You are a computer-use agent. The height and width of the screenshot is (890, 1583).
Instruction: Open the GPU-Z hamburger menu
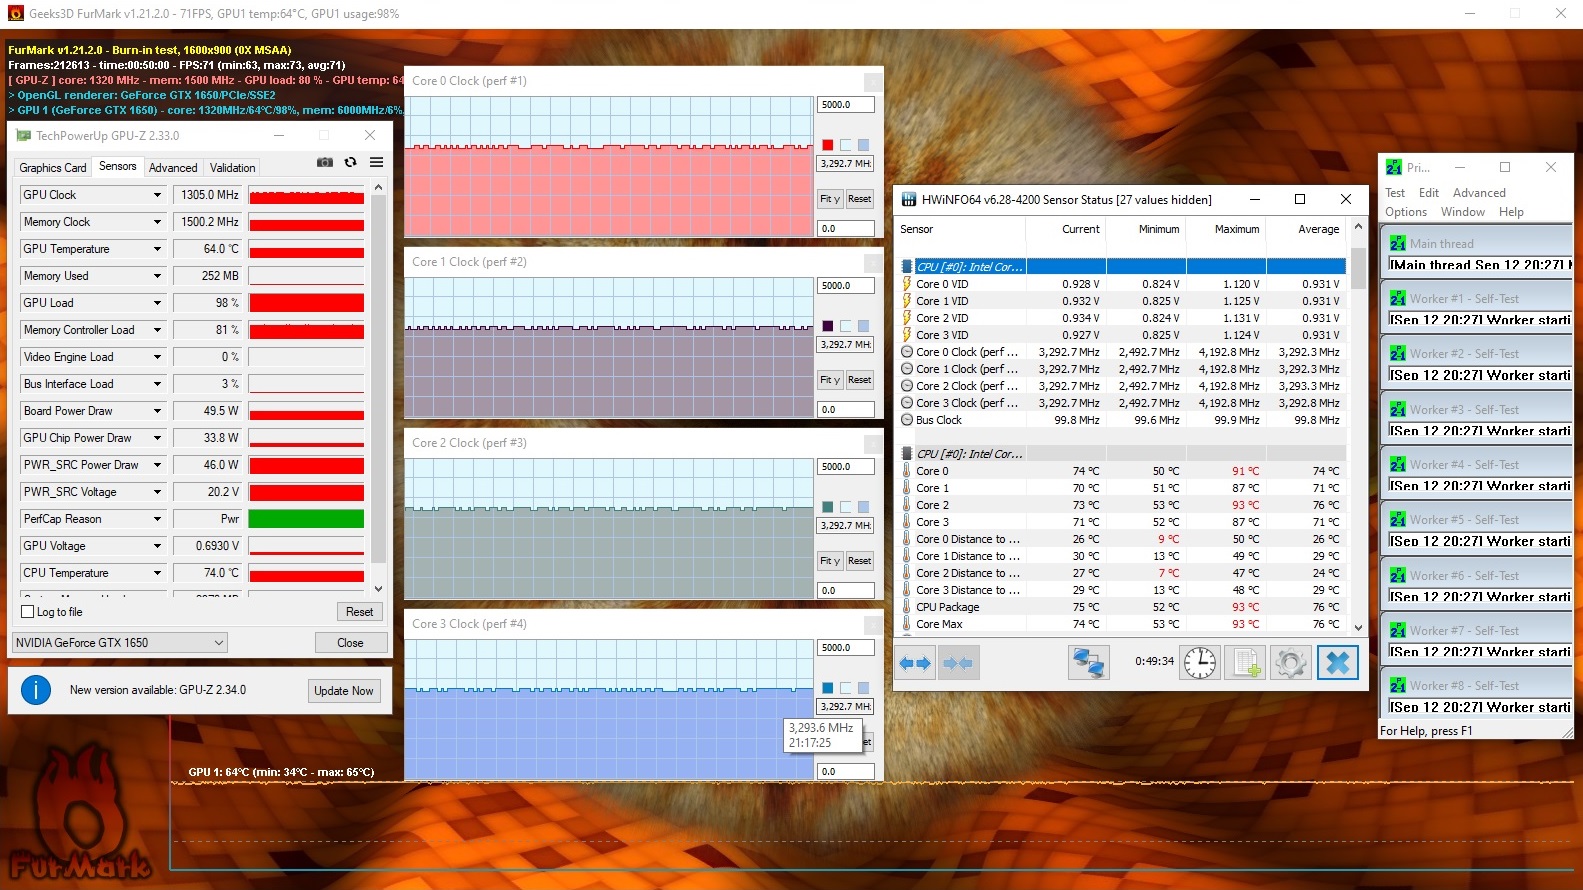(377, 162)
